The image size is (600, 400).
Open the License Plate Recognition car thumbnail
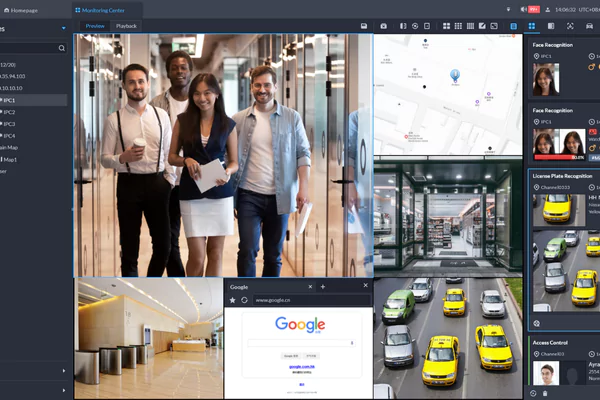(554, 208)
